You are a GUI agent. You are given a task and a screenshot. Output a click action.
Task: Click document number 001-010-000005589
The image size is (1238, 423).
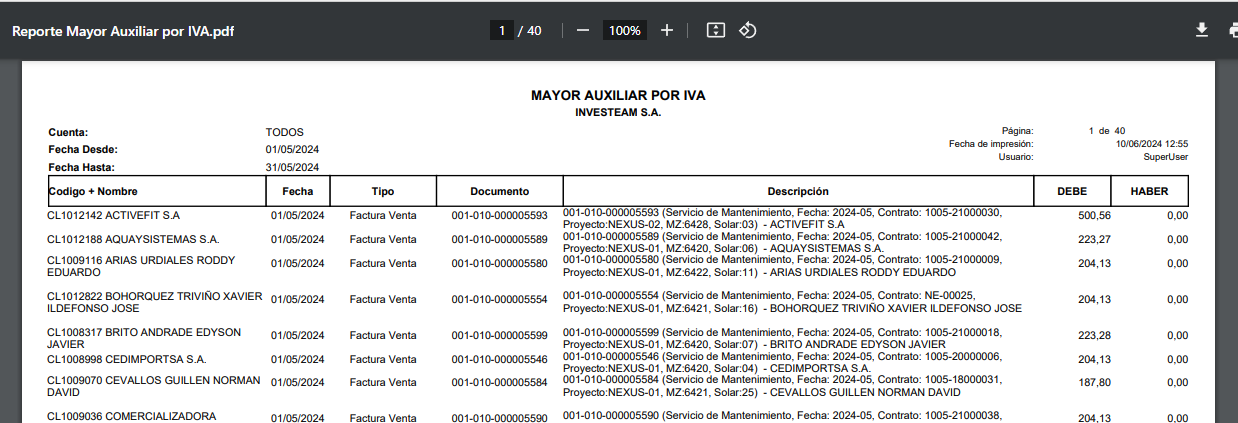pos(499,240)
